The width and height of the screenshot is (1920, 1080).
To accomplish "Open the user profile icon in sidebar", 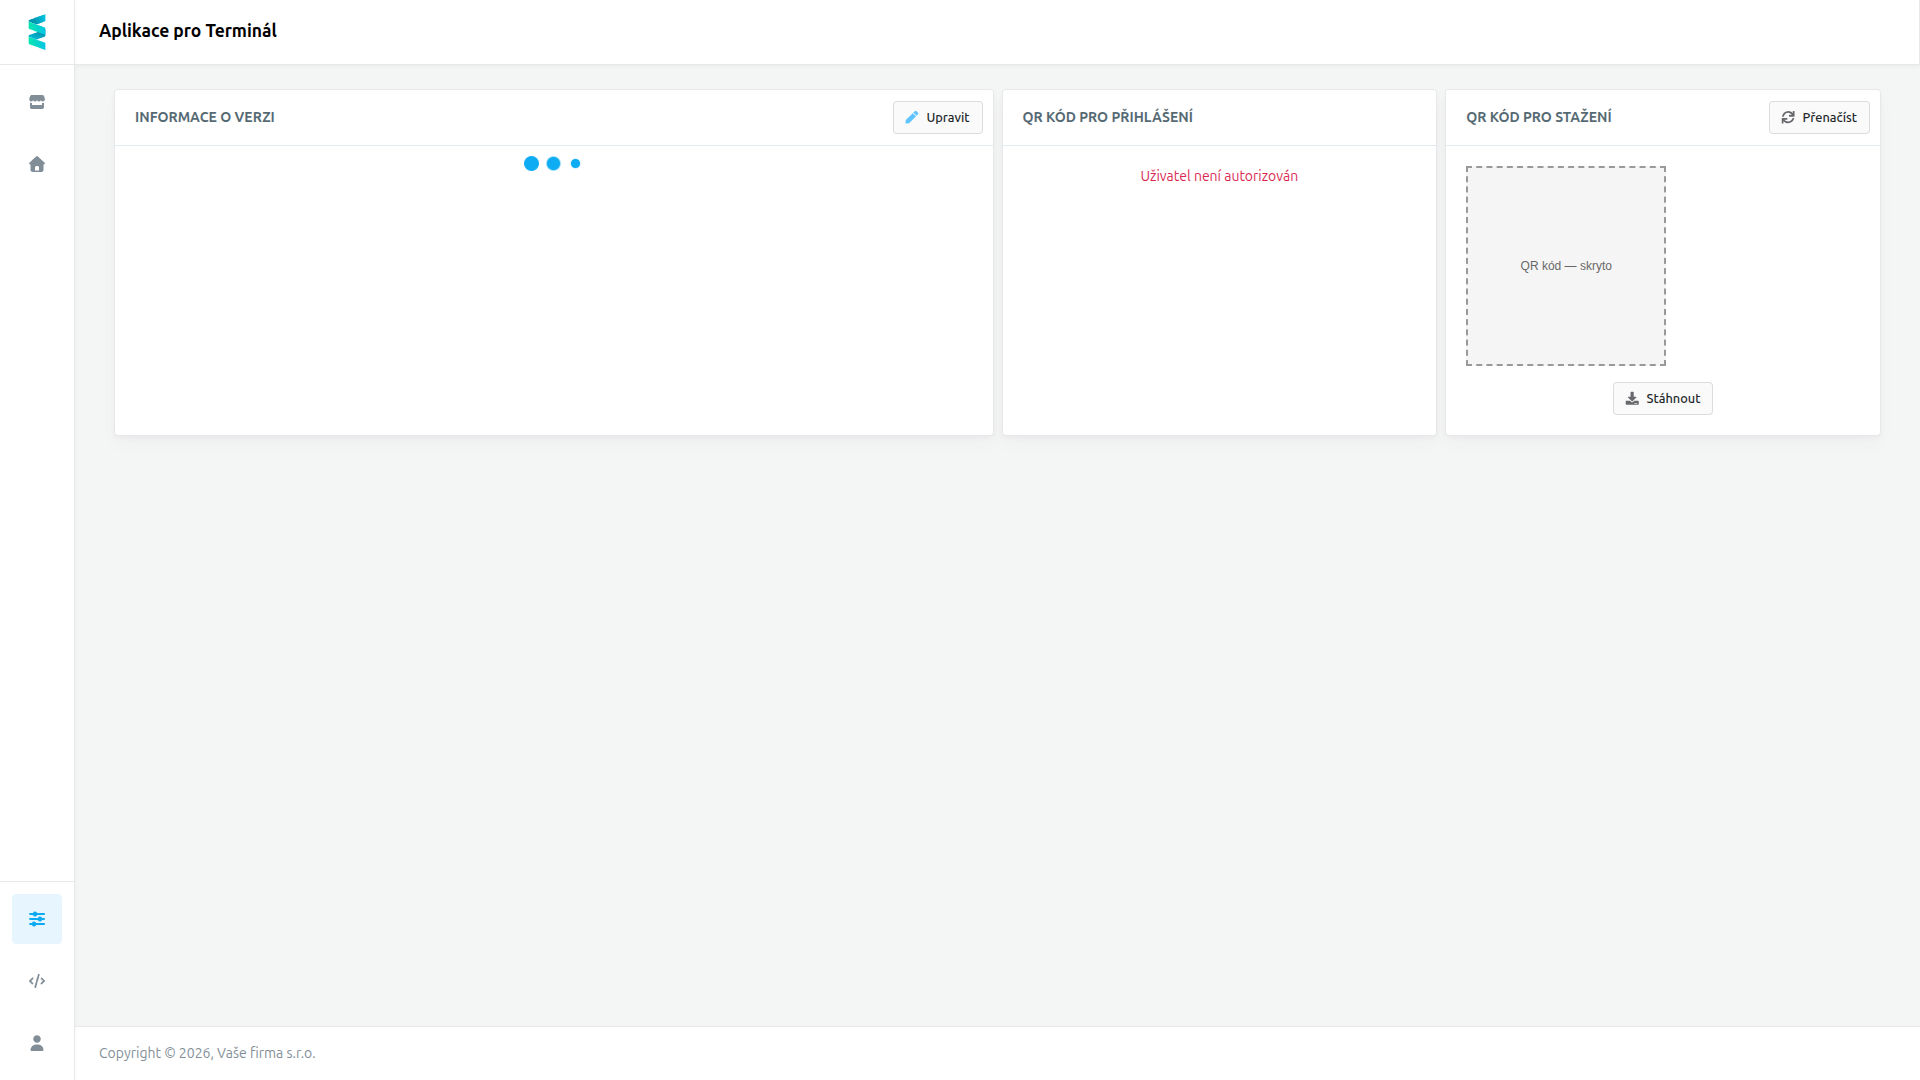I will tap(37, 1043).
